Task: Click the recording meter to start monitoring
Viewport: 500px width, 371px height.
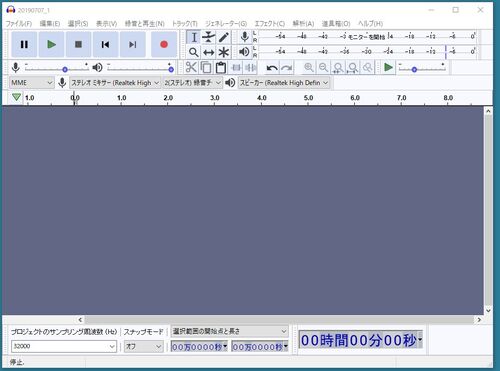Action: 367,37
